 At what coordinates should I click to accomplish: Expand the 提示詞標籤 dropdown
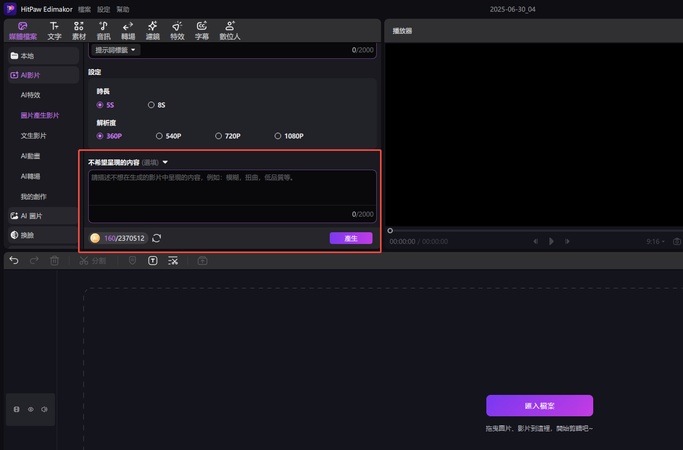coord(116,50)
